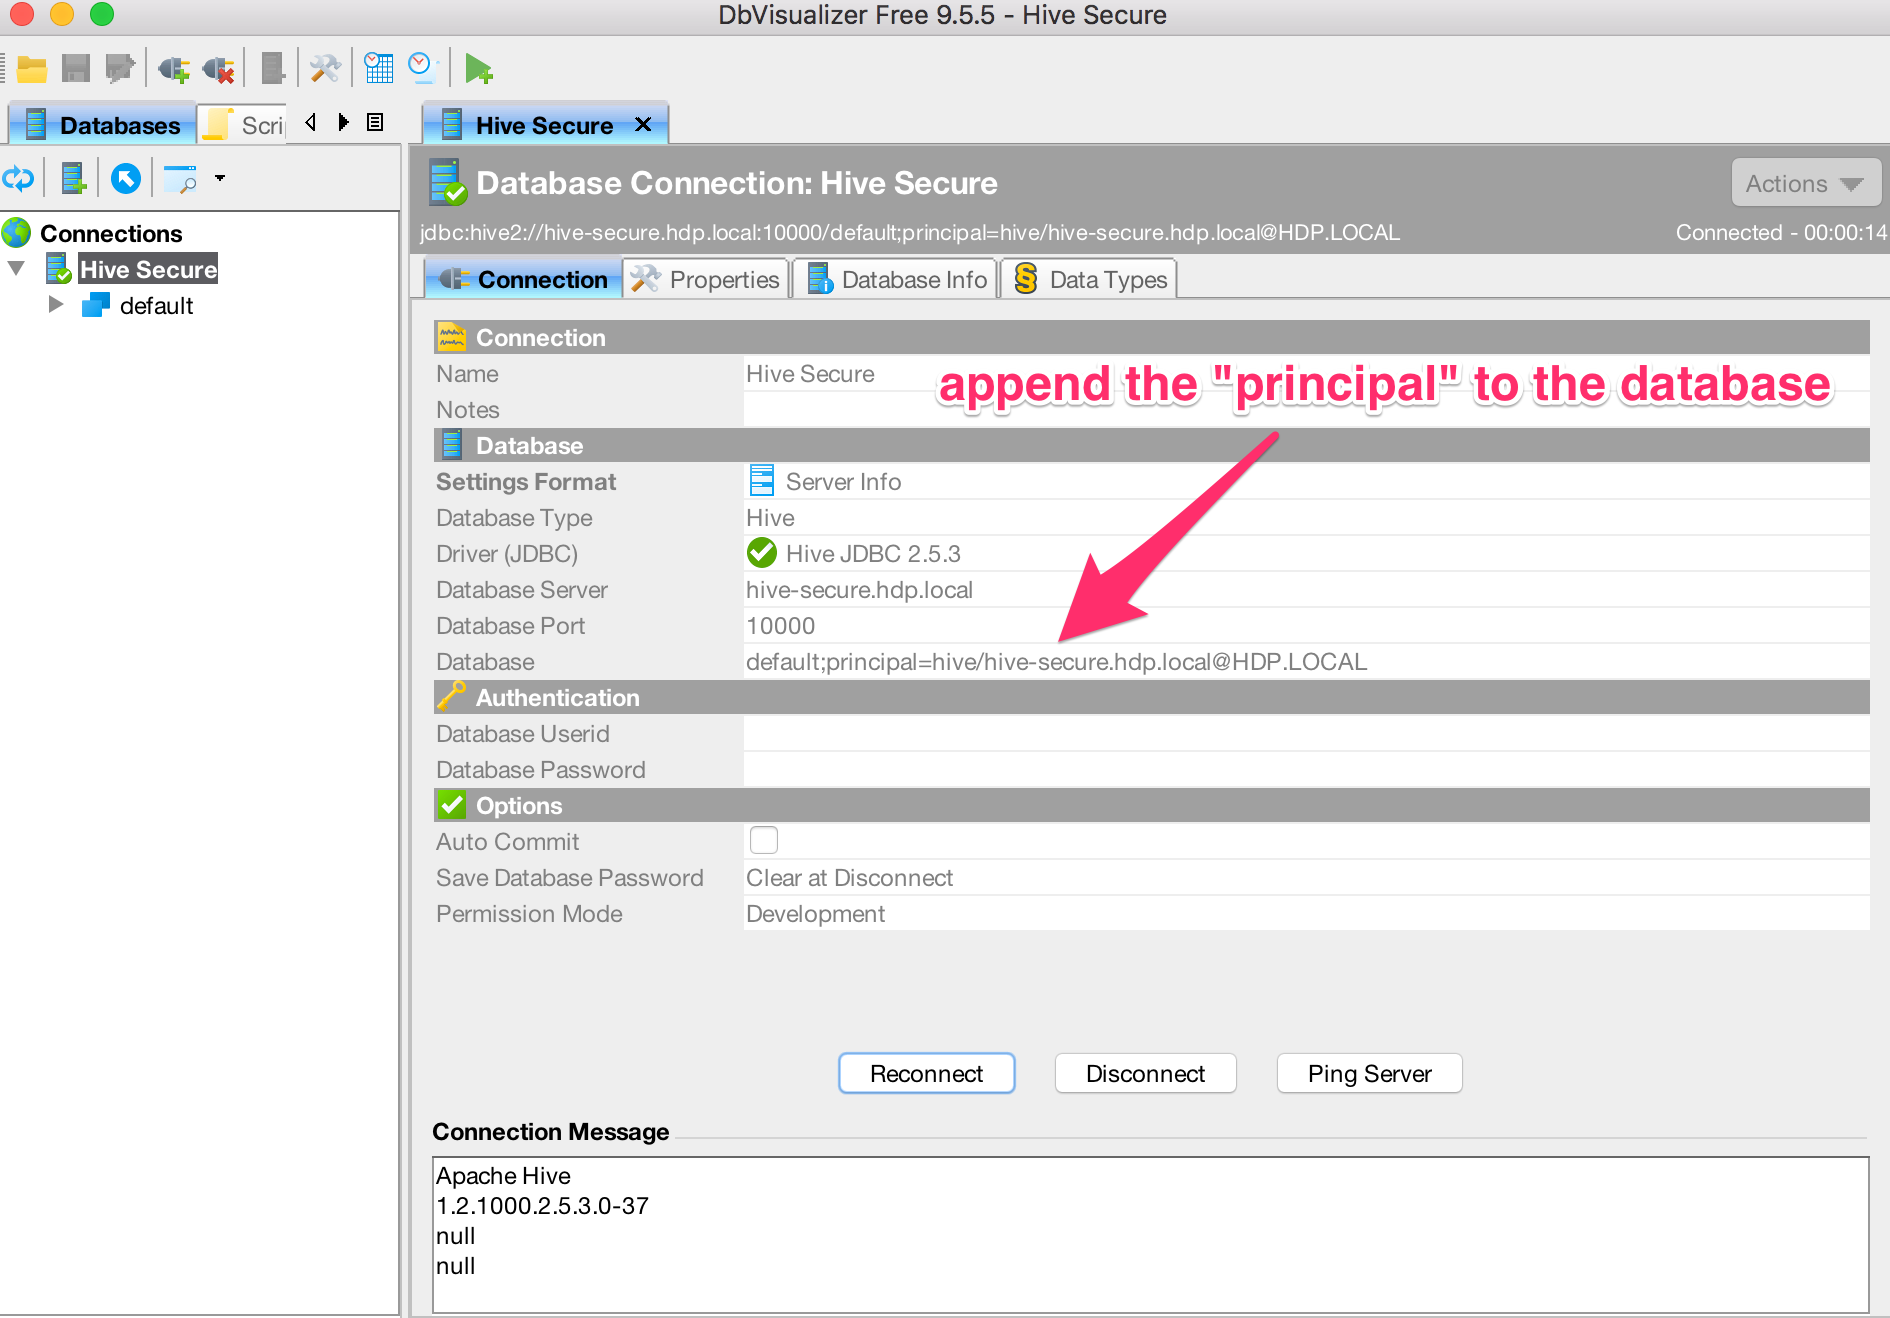The height and width of the screenshot is (1318, 1890).
Task: Click the Open file folder icon
Action: [32, 69]
